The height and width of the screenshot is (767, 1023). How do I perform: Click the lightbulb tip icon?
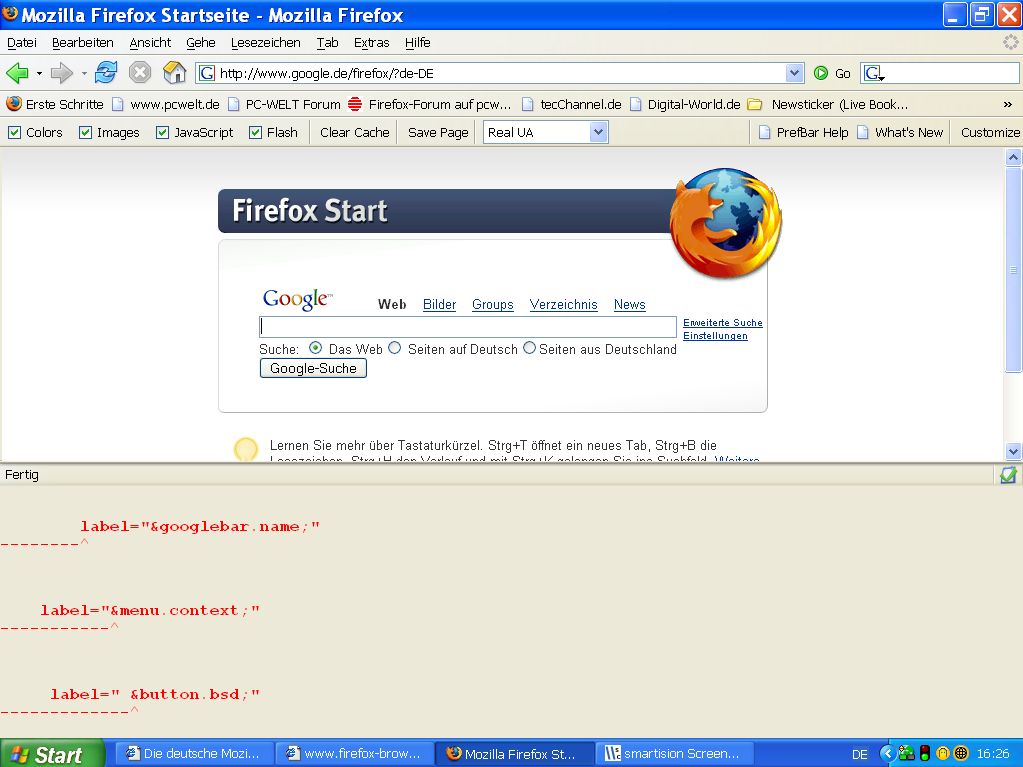coord(246,449)
